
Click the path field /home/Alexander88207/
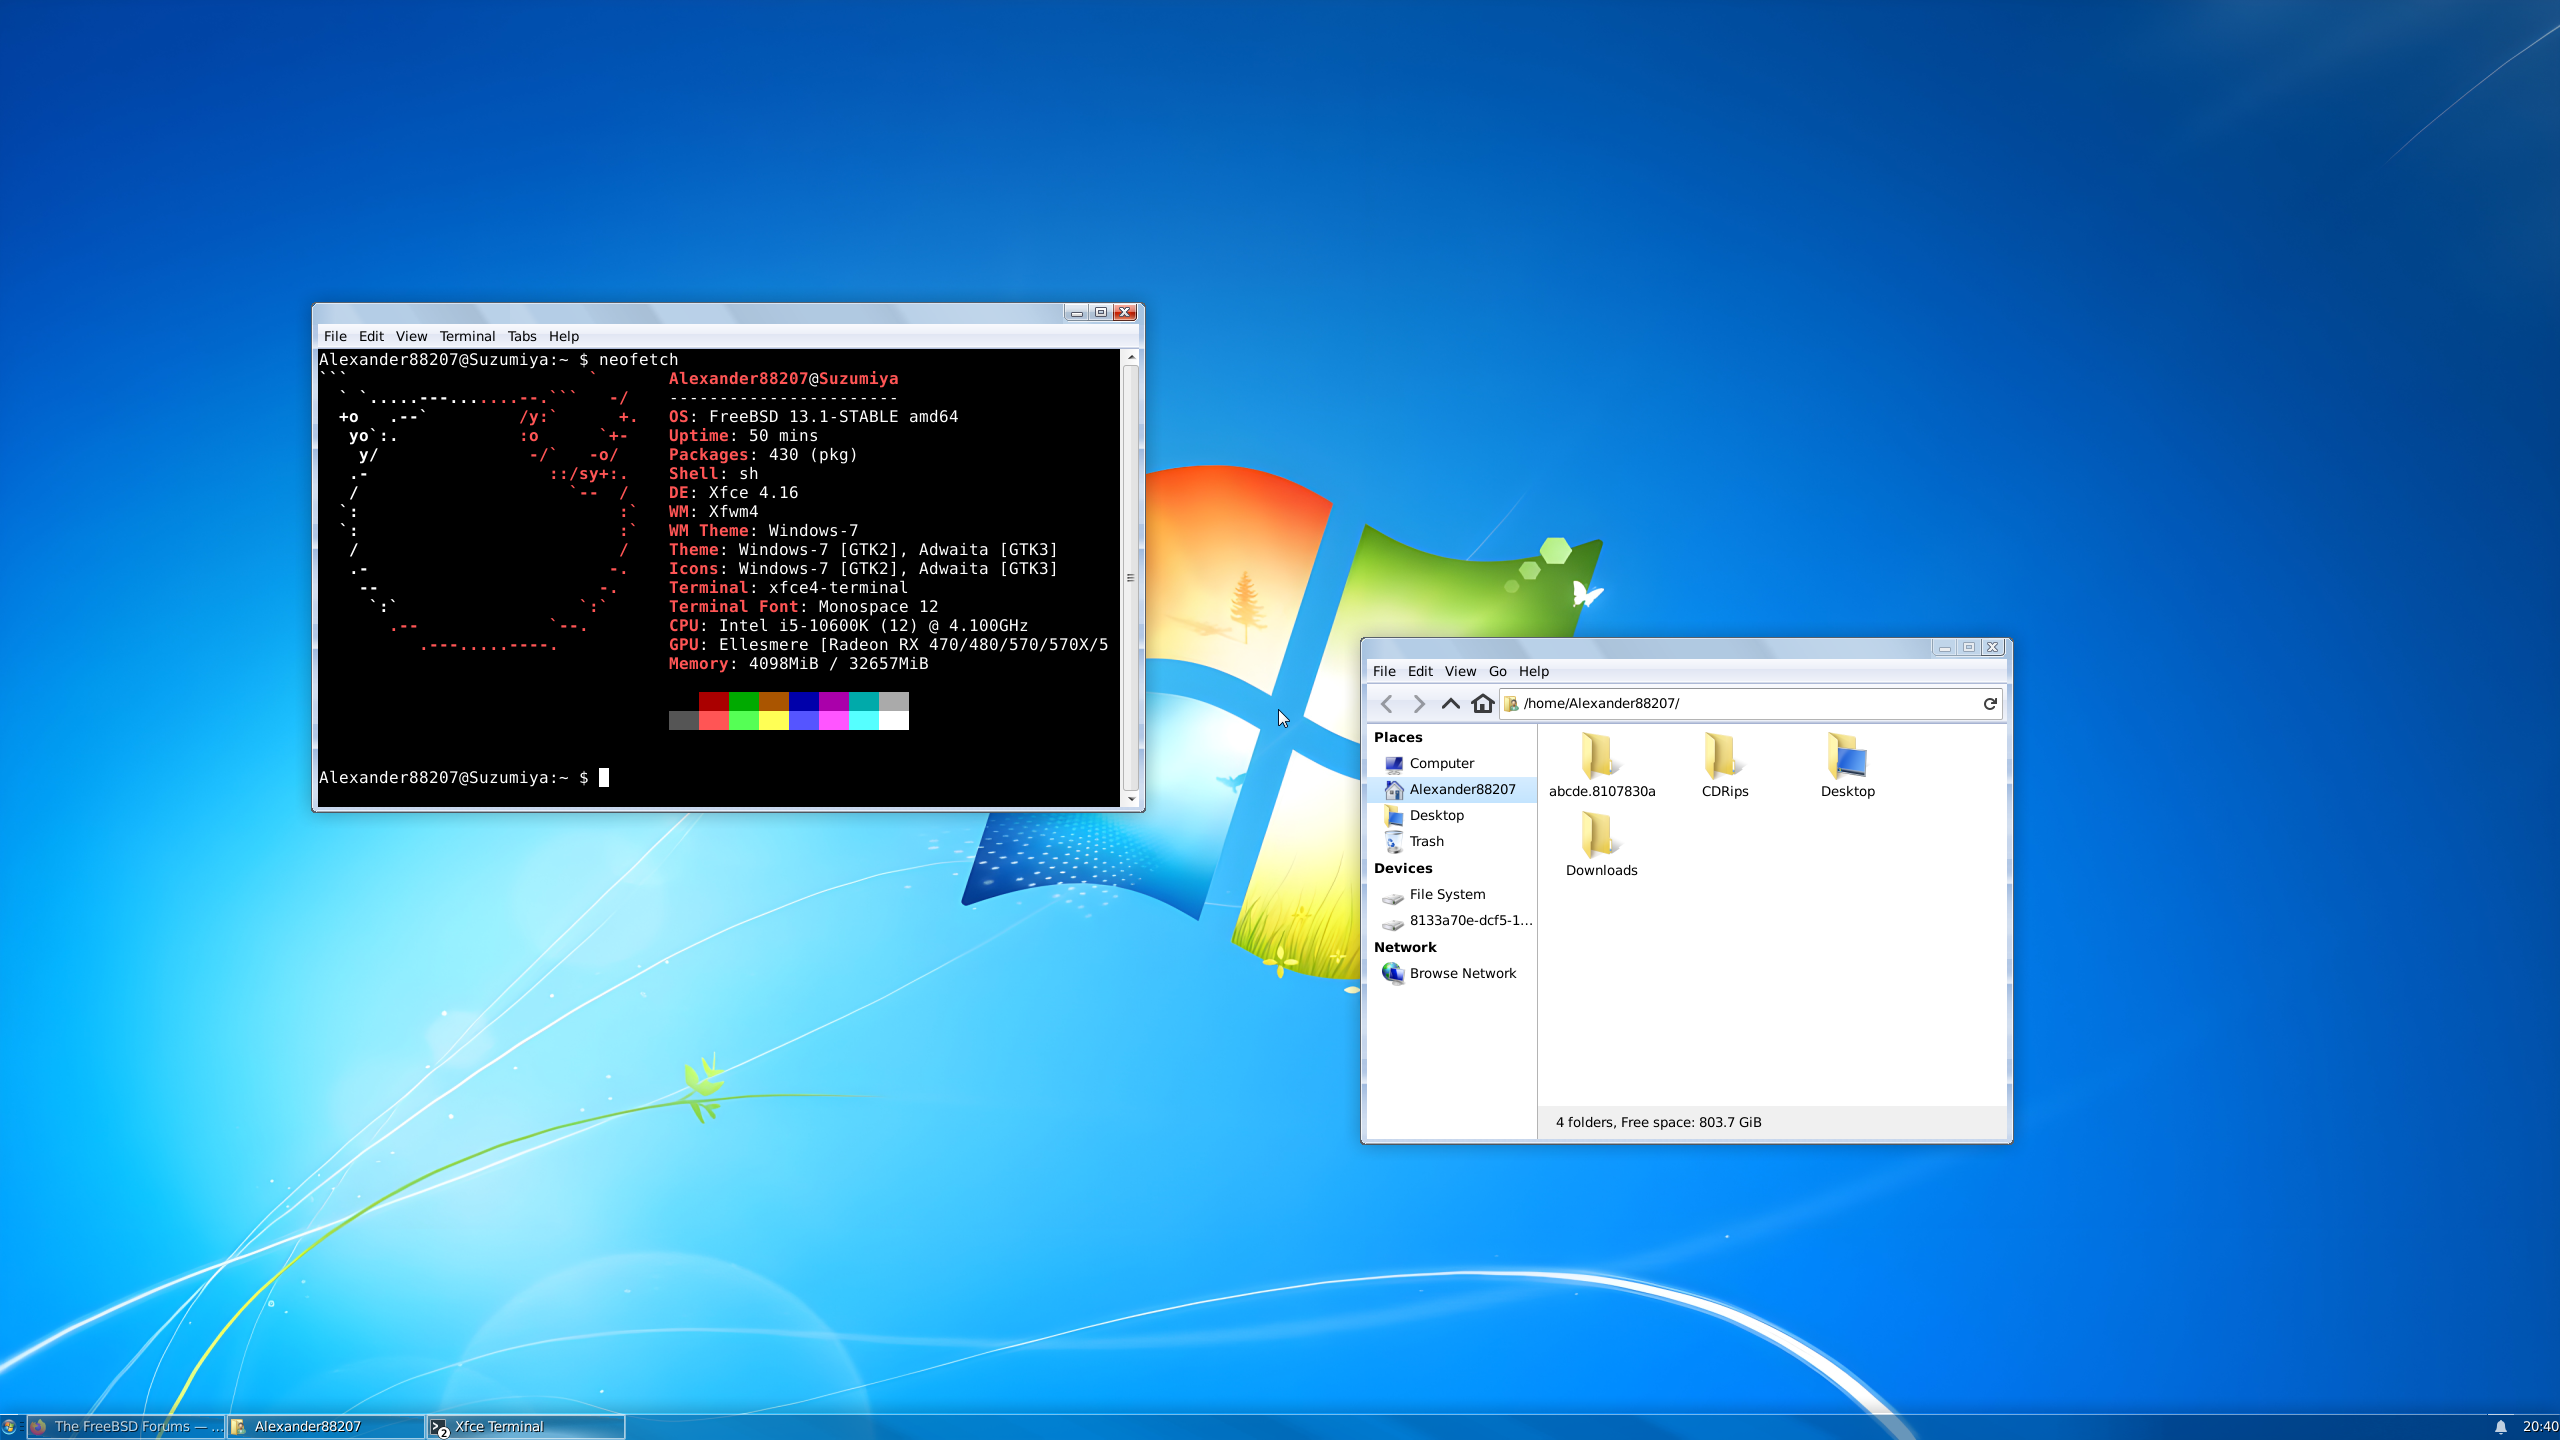(1751, 704)
